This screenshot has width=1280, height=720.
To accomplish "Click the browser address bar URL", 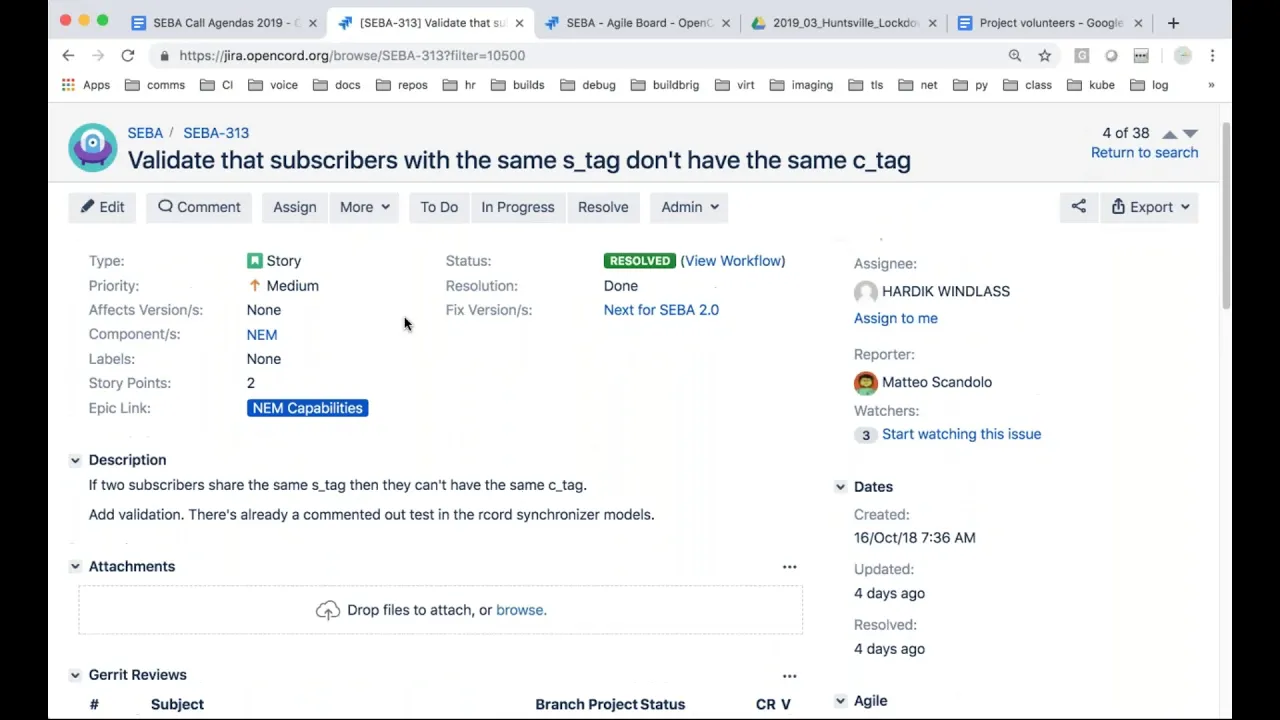I will (x=352, y=56).
